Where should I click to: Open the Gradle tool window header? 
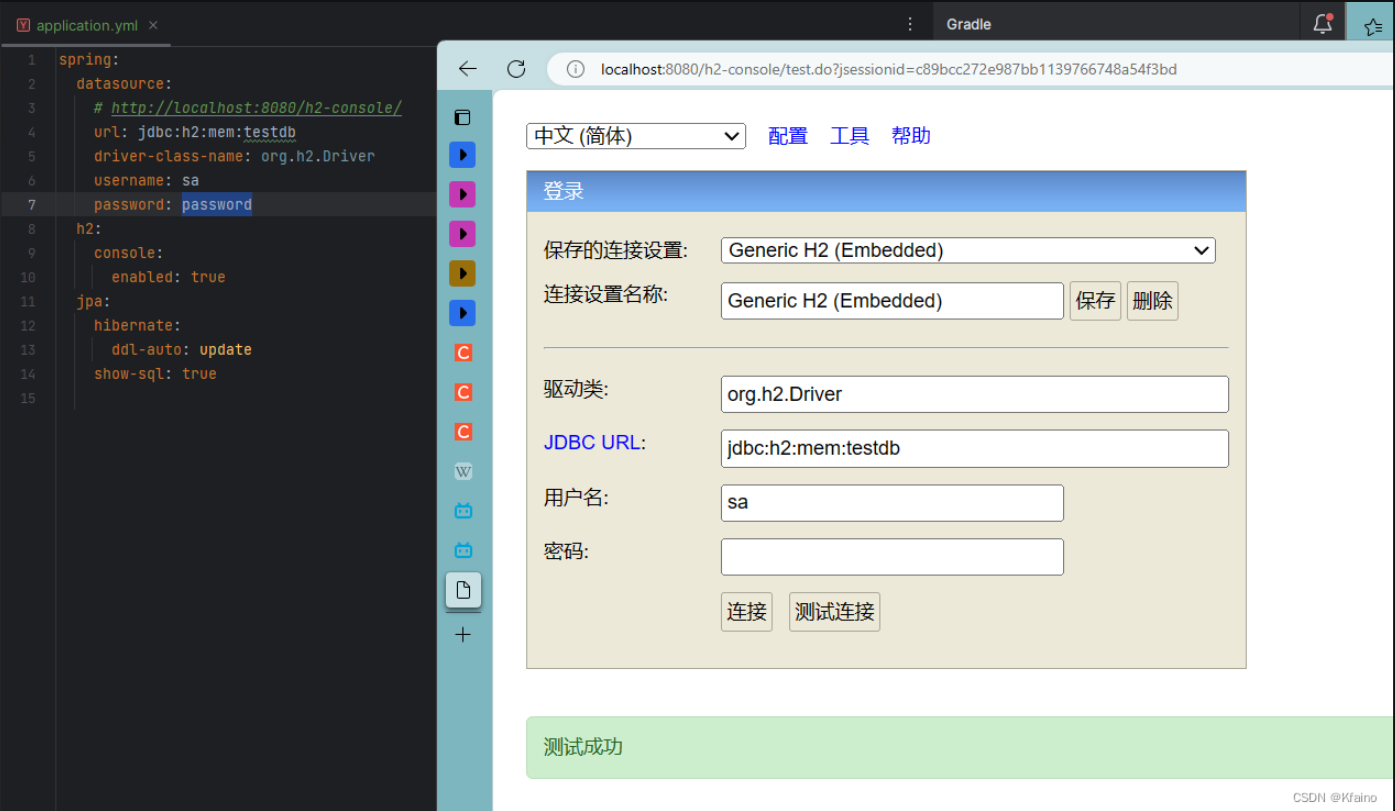tap(969, 24)
